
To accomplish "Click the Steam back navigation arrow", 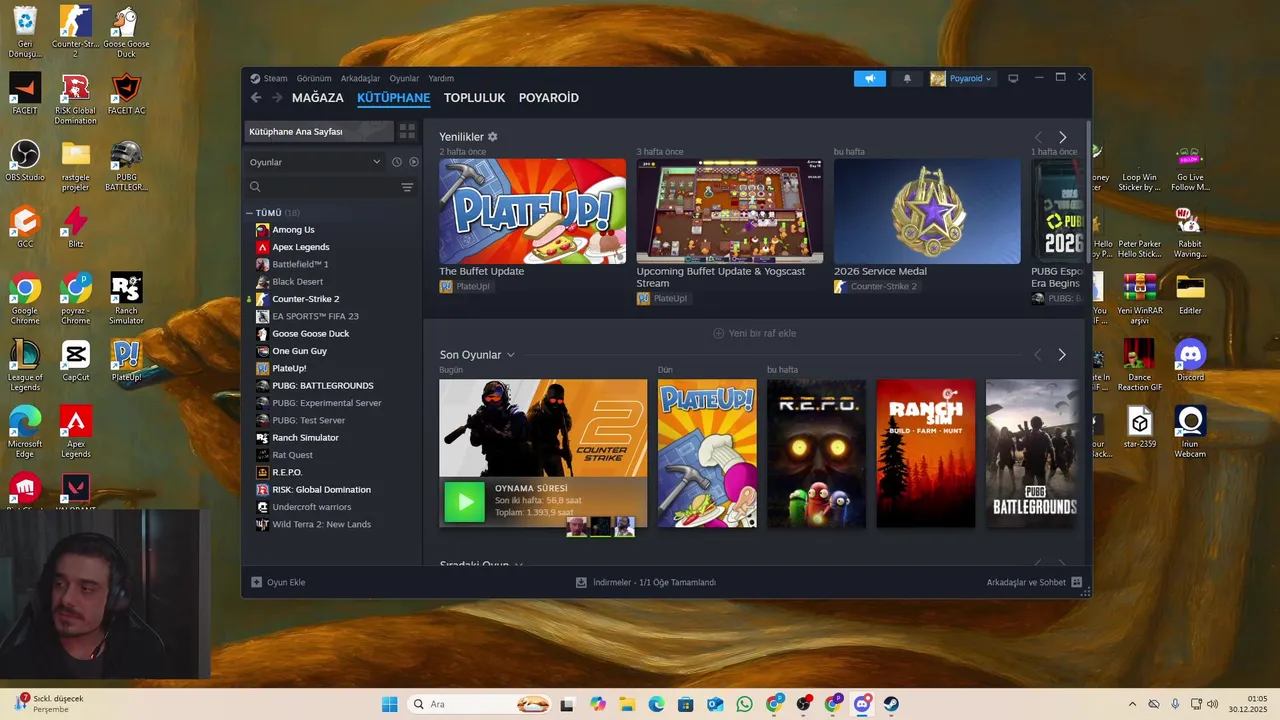I will (x=256, y=98).
